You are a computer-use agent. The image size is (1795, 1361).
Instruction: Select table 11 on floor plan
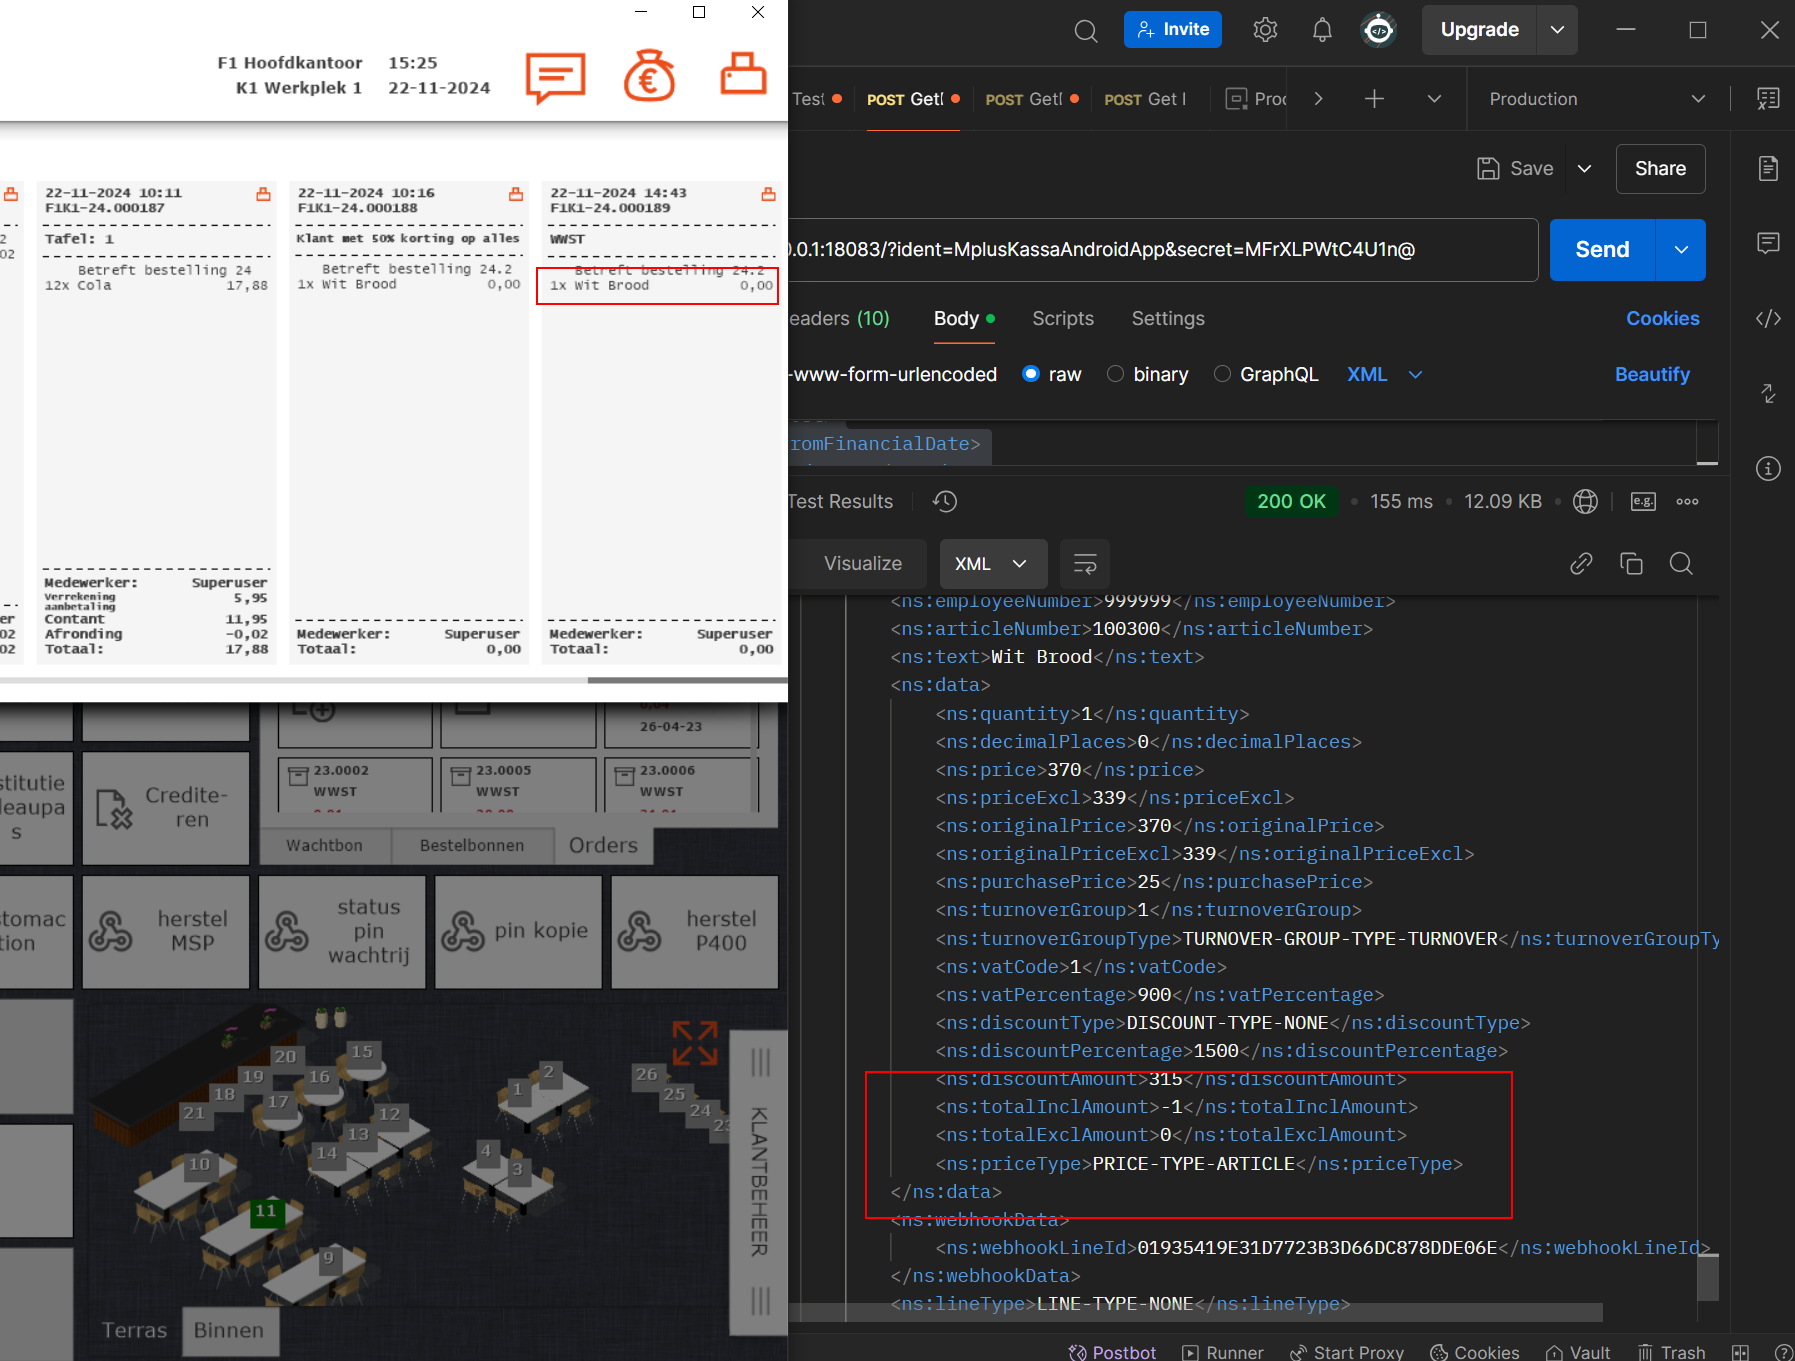click(x=266, y=1211)
